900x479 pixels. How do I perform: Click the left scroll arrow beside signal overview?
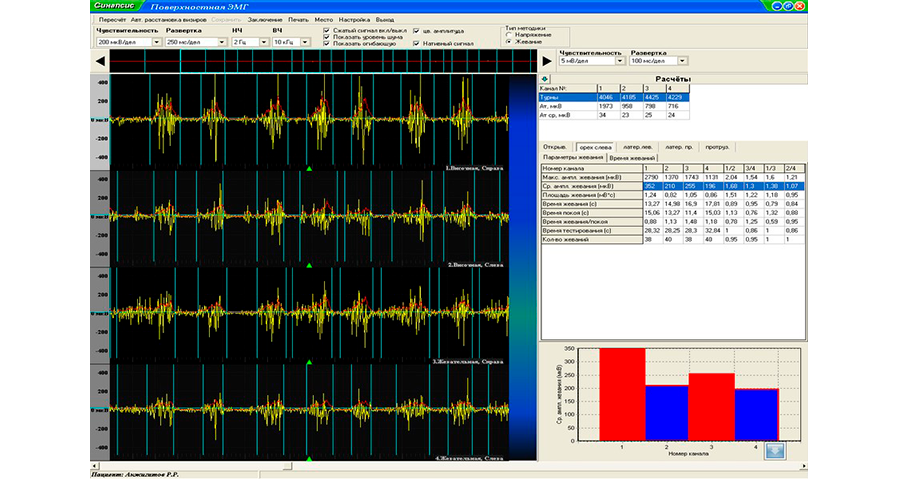(100, 62)
